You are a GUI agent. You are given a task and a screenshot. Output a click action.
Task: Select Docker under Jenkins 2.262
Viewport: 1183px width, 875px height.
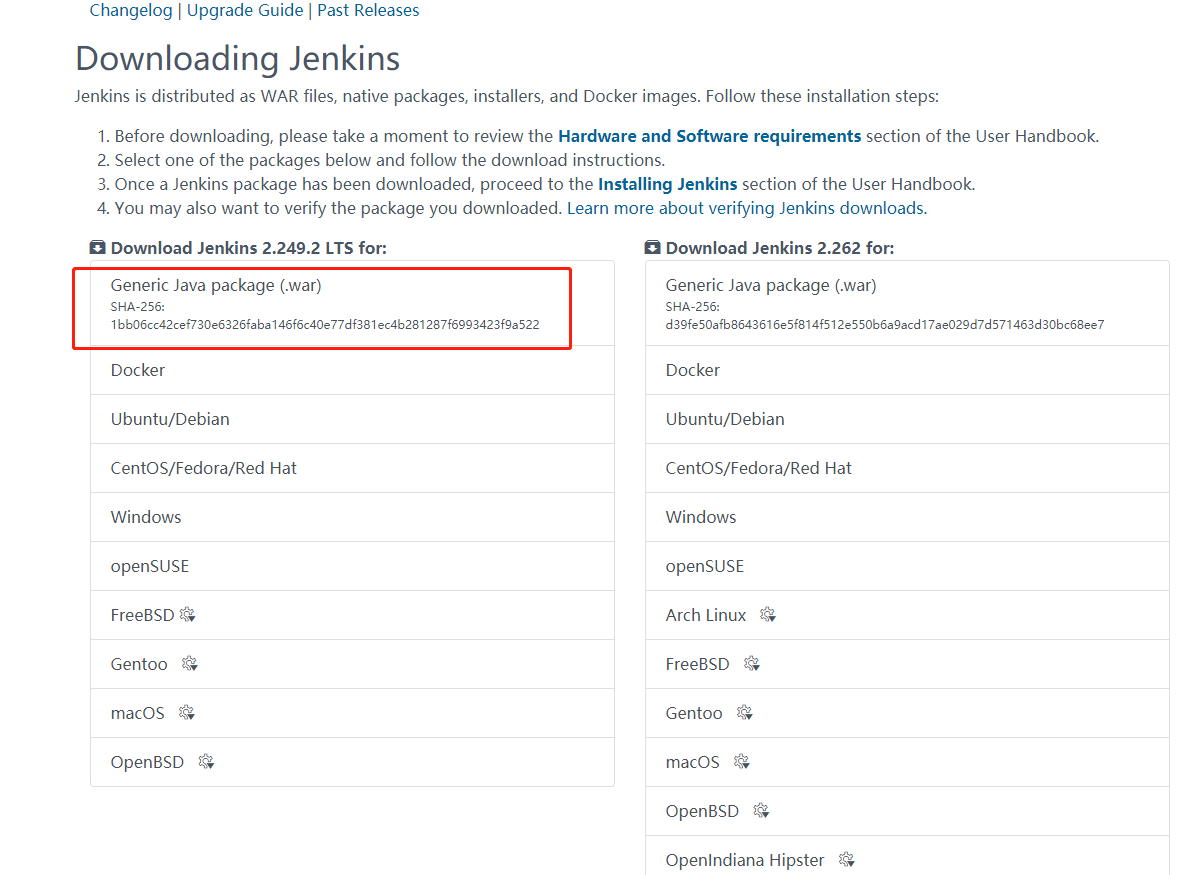pyautogui.click(x=908, y=370)
